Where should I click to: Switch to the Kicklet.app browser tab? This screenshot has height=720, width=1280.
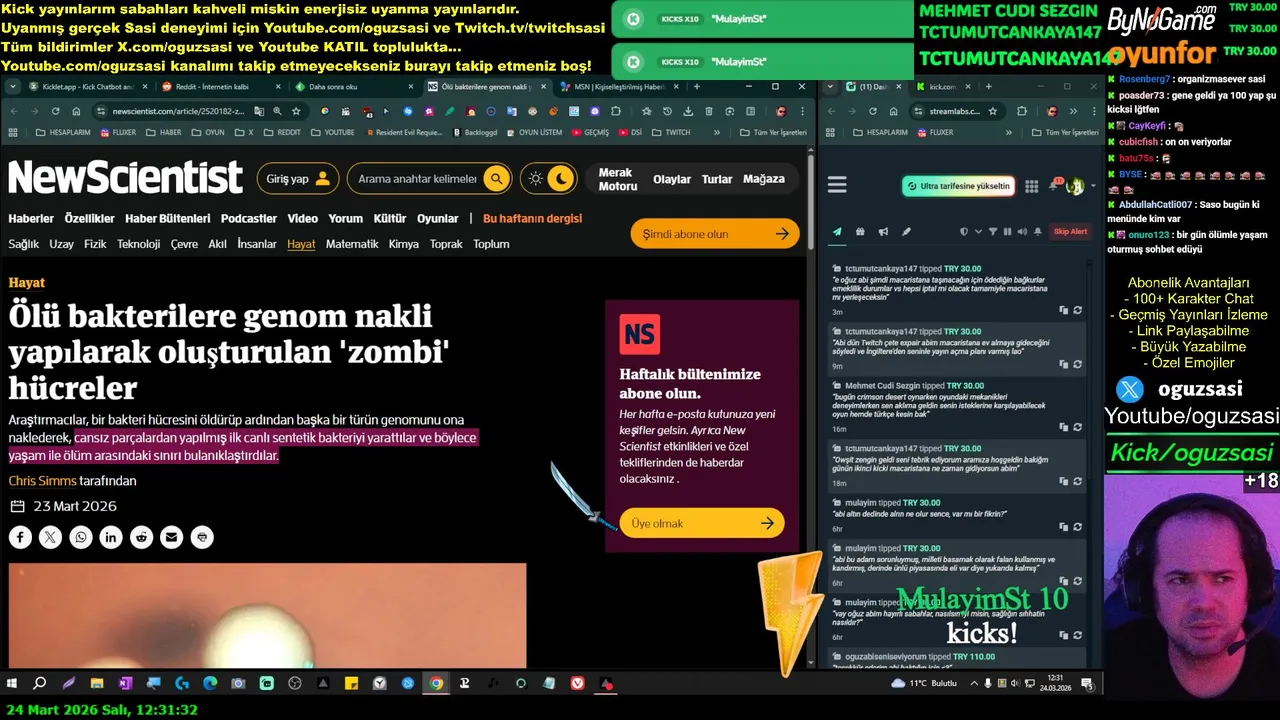coord(90,87)
